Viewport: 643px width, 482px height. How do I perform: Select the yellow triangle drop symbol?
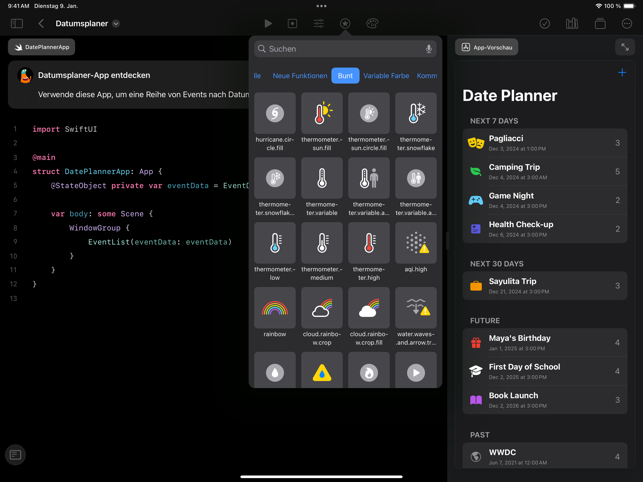tap(322, 370)
